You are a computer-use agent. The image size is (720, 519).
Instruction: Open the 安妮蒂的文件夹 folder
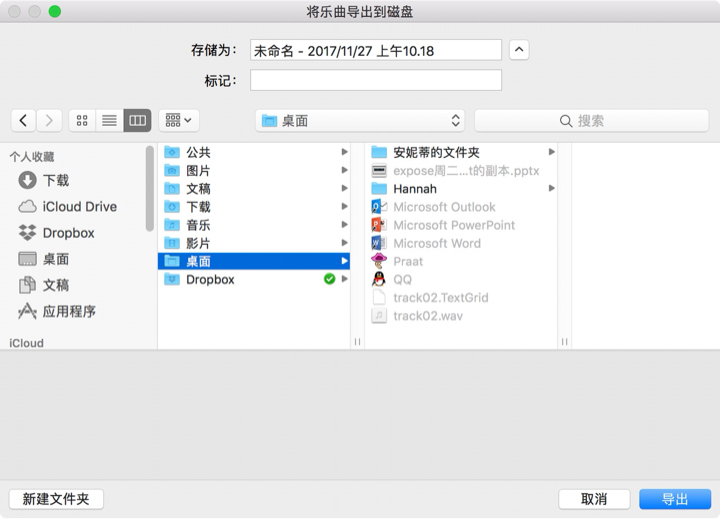point(461,152)
